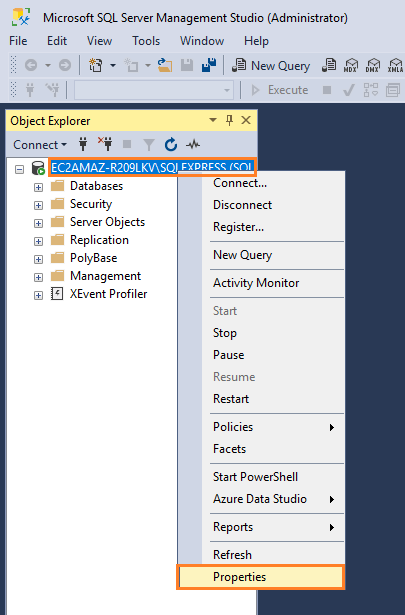Click the Object Explorer Stop icon
Screen dimensions: 405x615
click(127, 144)
